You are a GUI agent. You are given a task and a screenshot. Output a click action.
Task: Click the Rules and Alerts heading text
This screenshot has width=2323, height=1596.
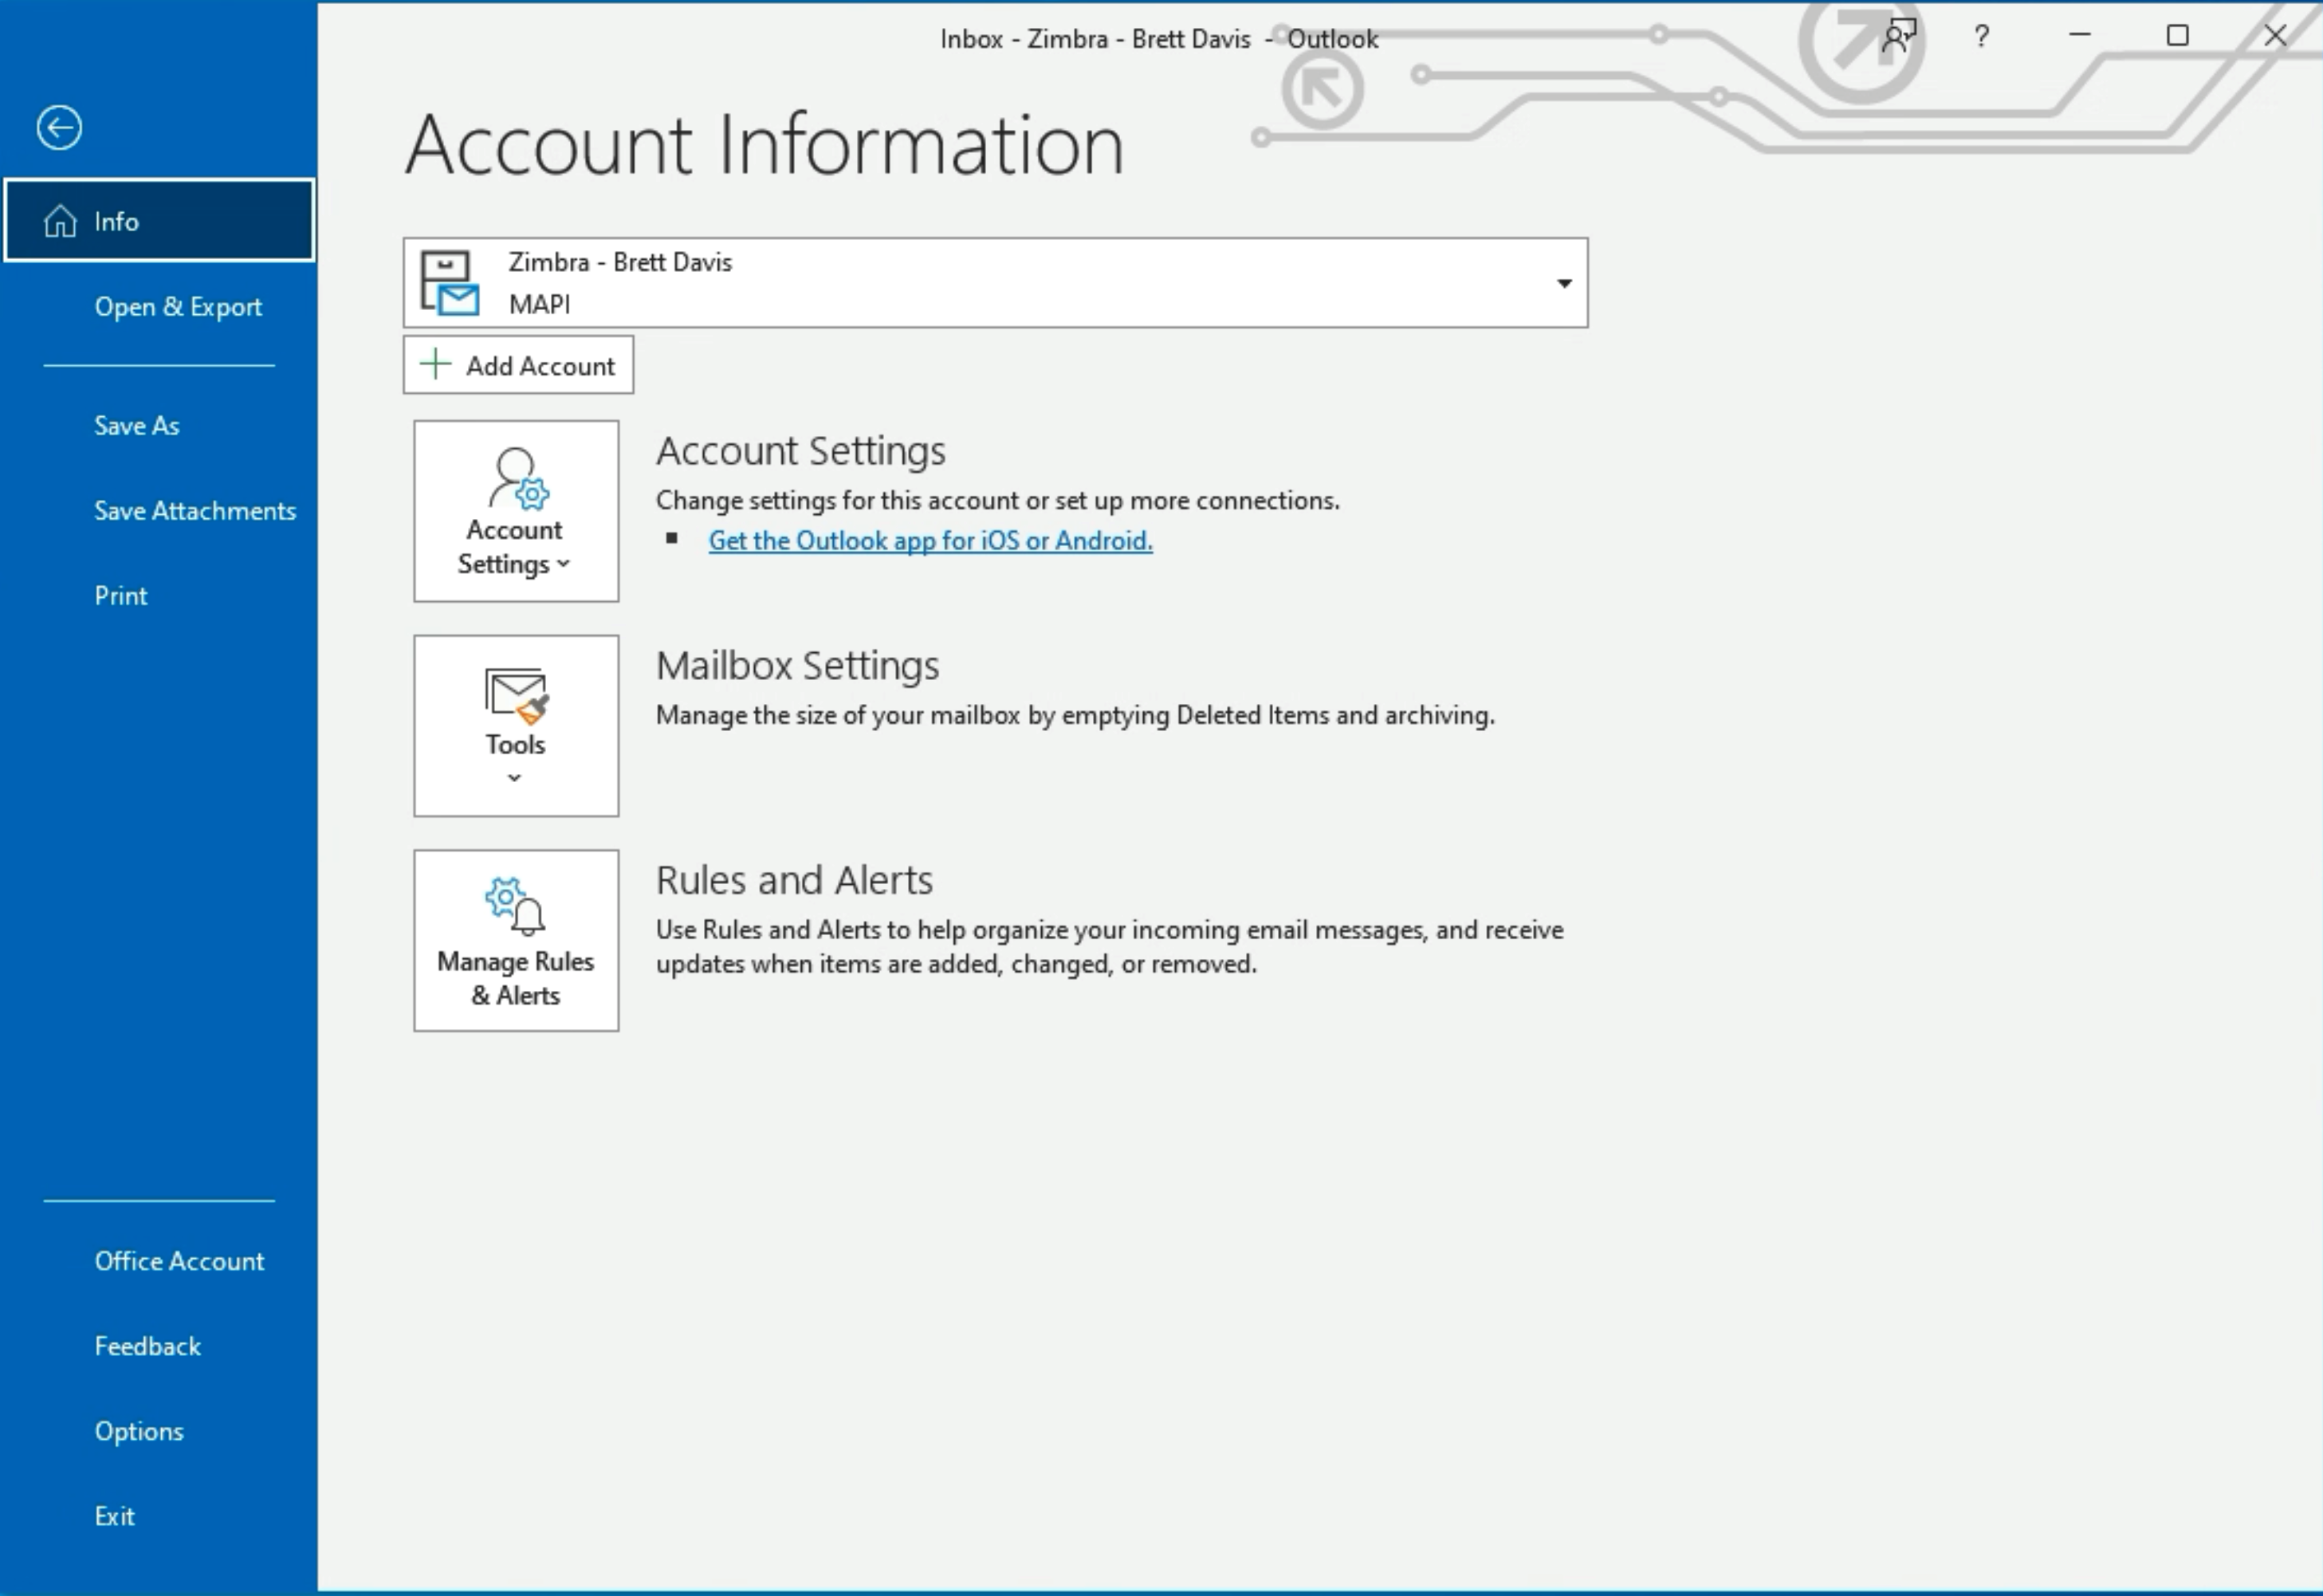pyautogui.click(x=794, y=881)
